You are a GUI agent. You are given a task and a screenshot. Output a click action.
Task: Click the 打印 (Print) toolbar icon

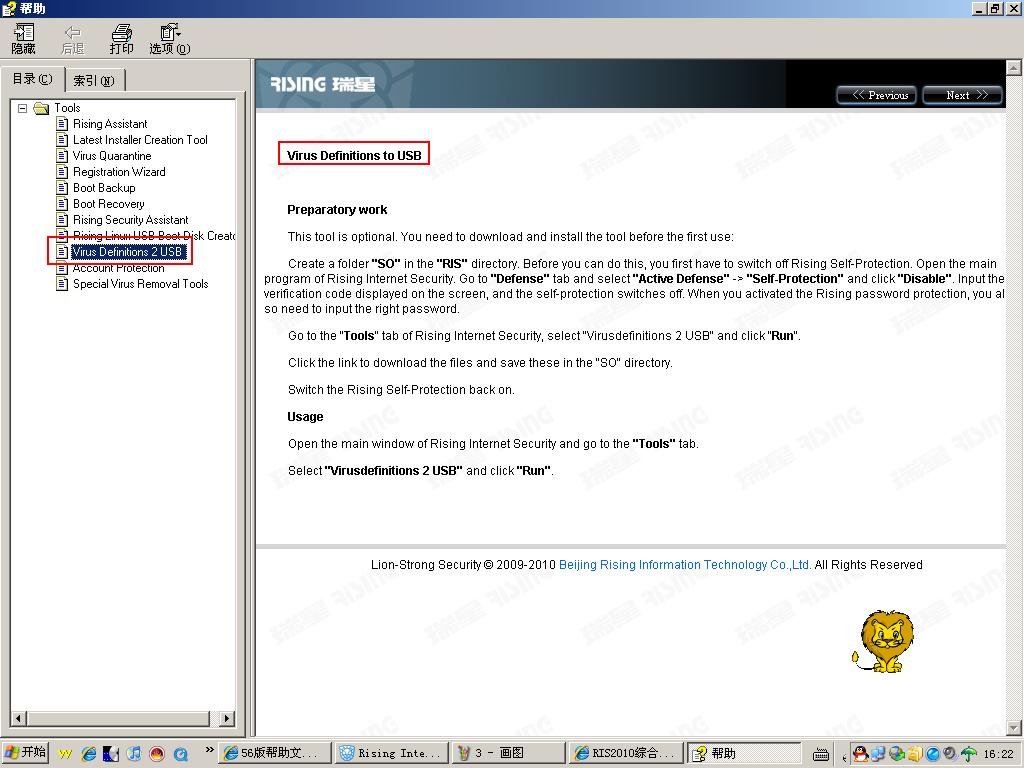click(121, 39)
